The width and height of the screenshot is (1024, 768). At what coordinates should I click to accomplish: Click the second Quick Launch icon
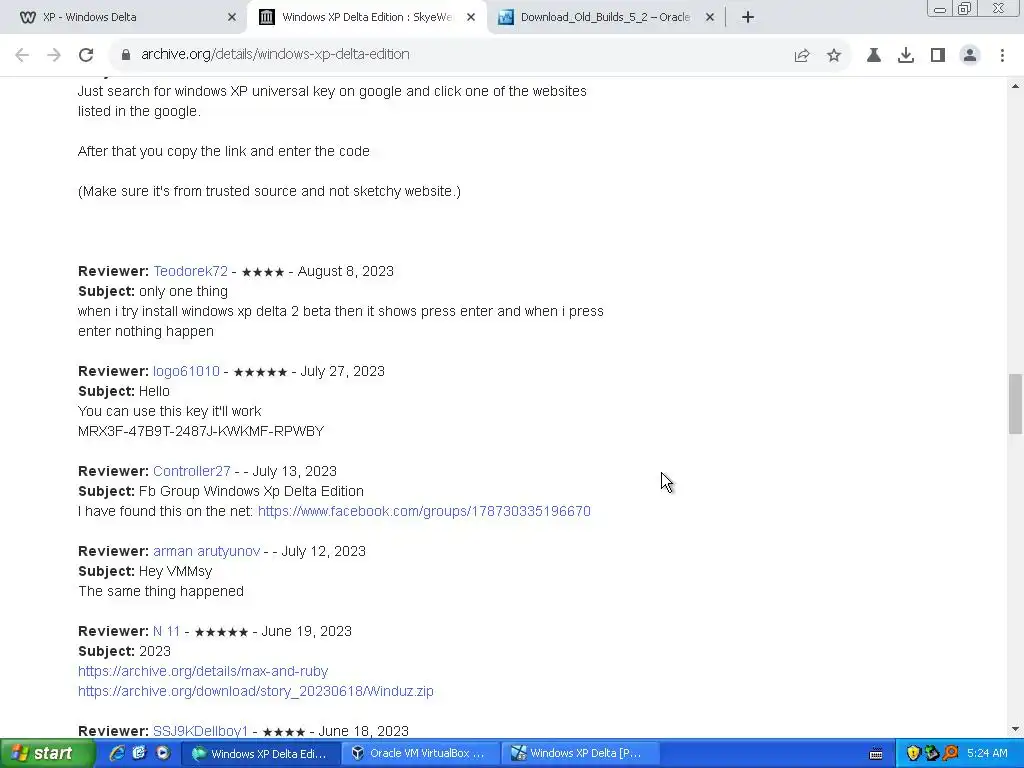[x=139, y=753]
